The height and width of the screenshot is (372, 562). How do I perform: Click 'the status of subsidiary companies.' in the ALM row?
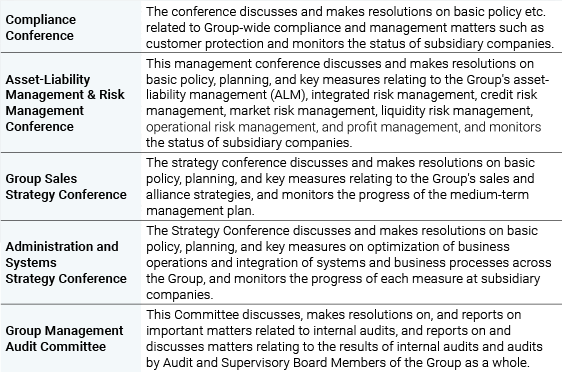click(x=249, y=143)
